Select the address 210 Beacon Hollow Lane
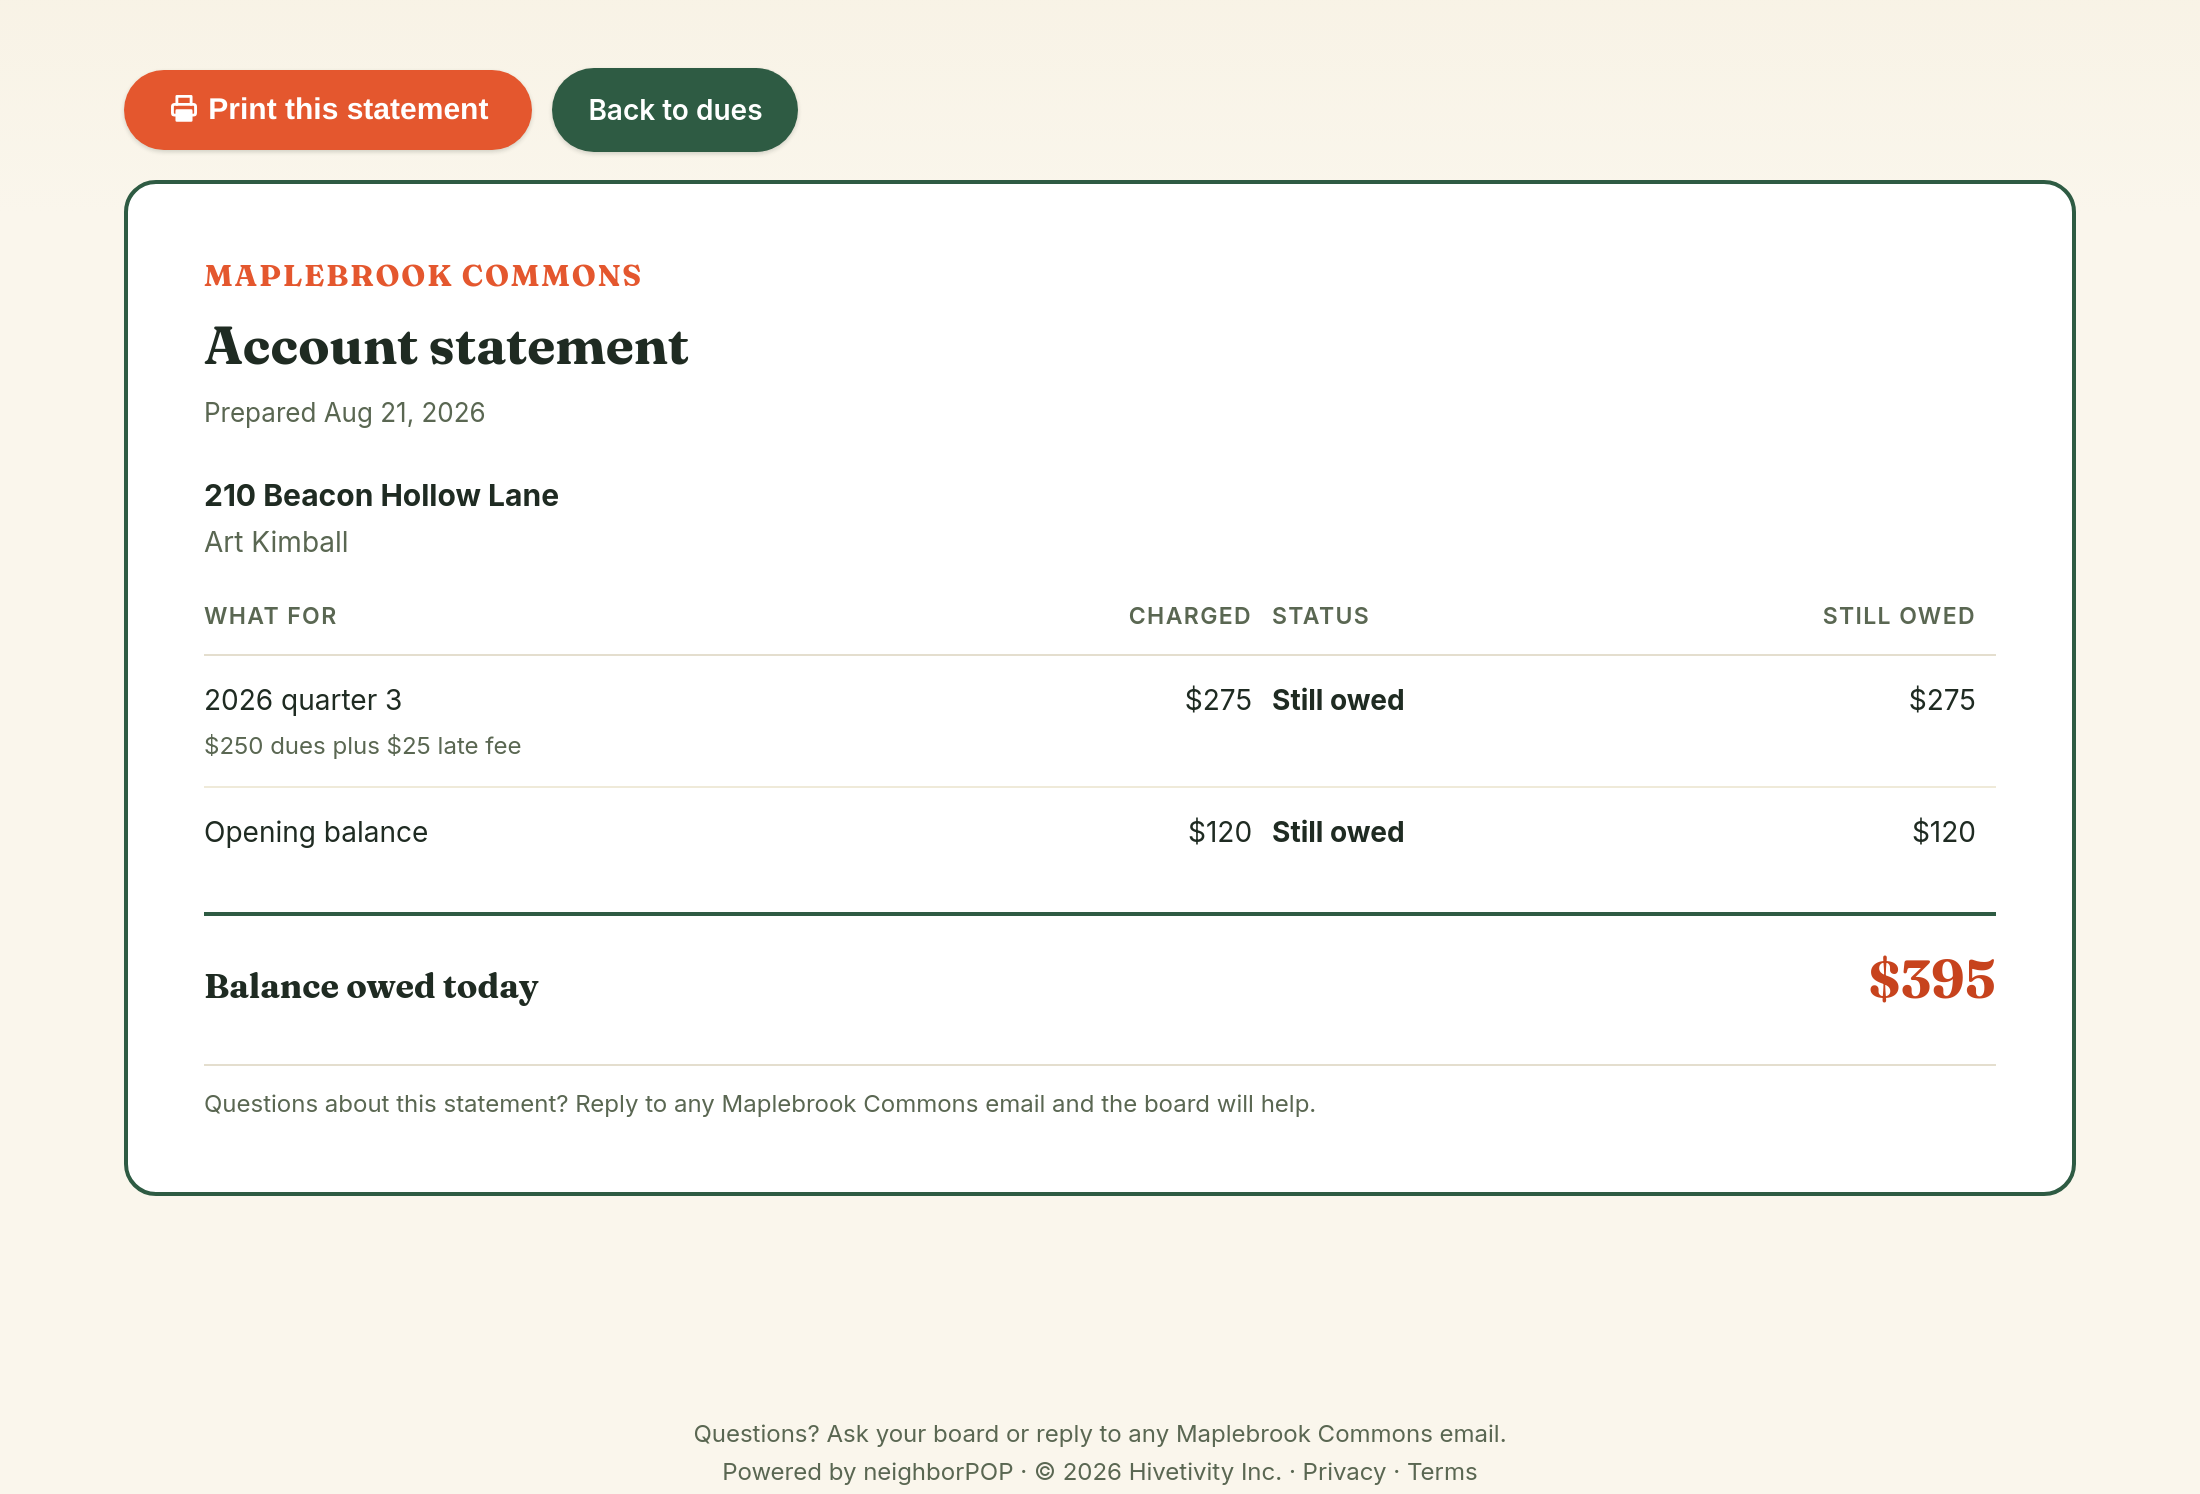2200x1494 pixels. pos(381,495)
